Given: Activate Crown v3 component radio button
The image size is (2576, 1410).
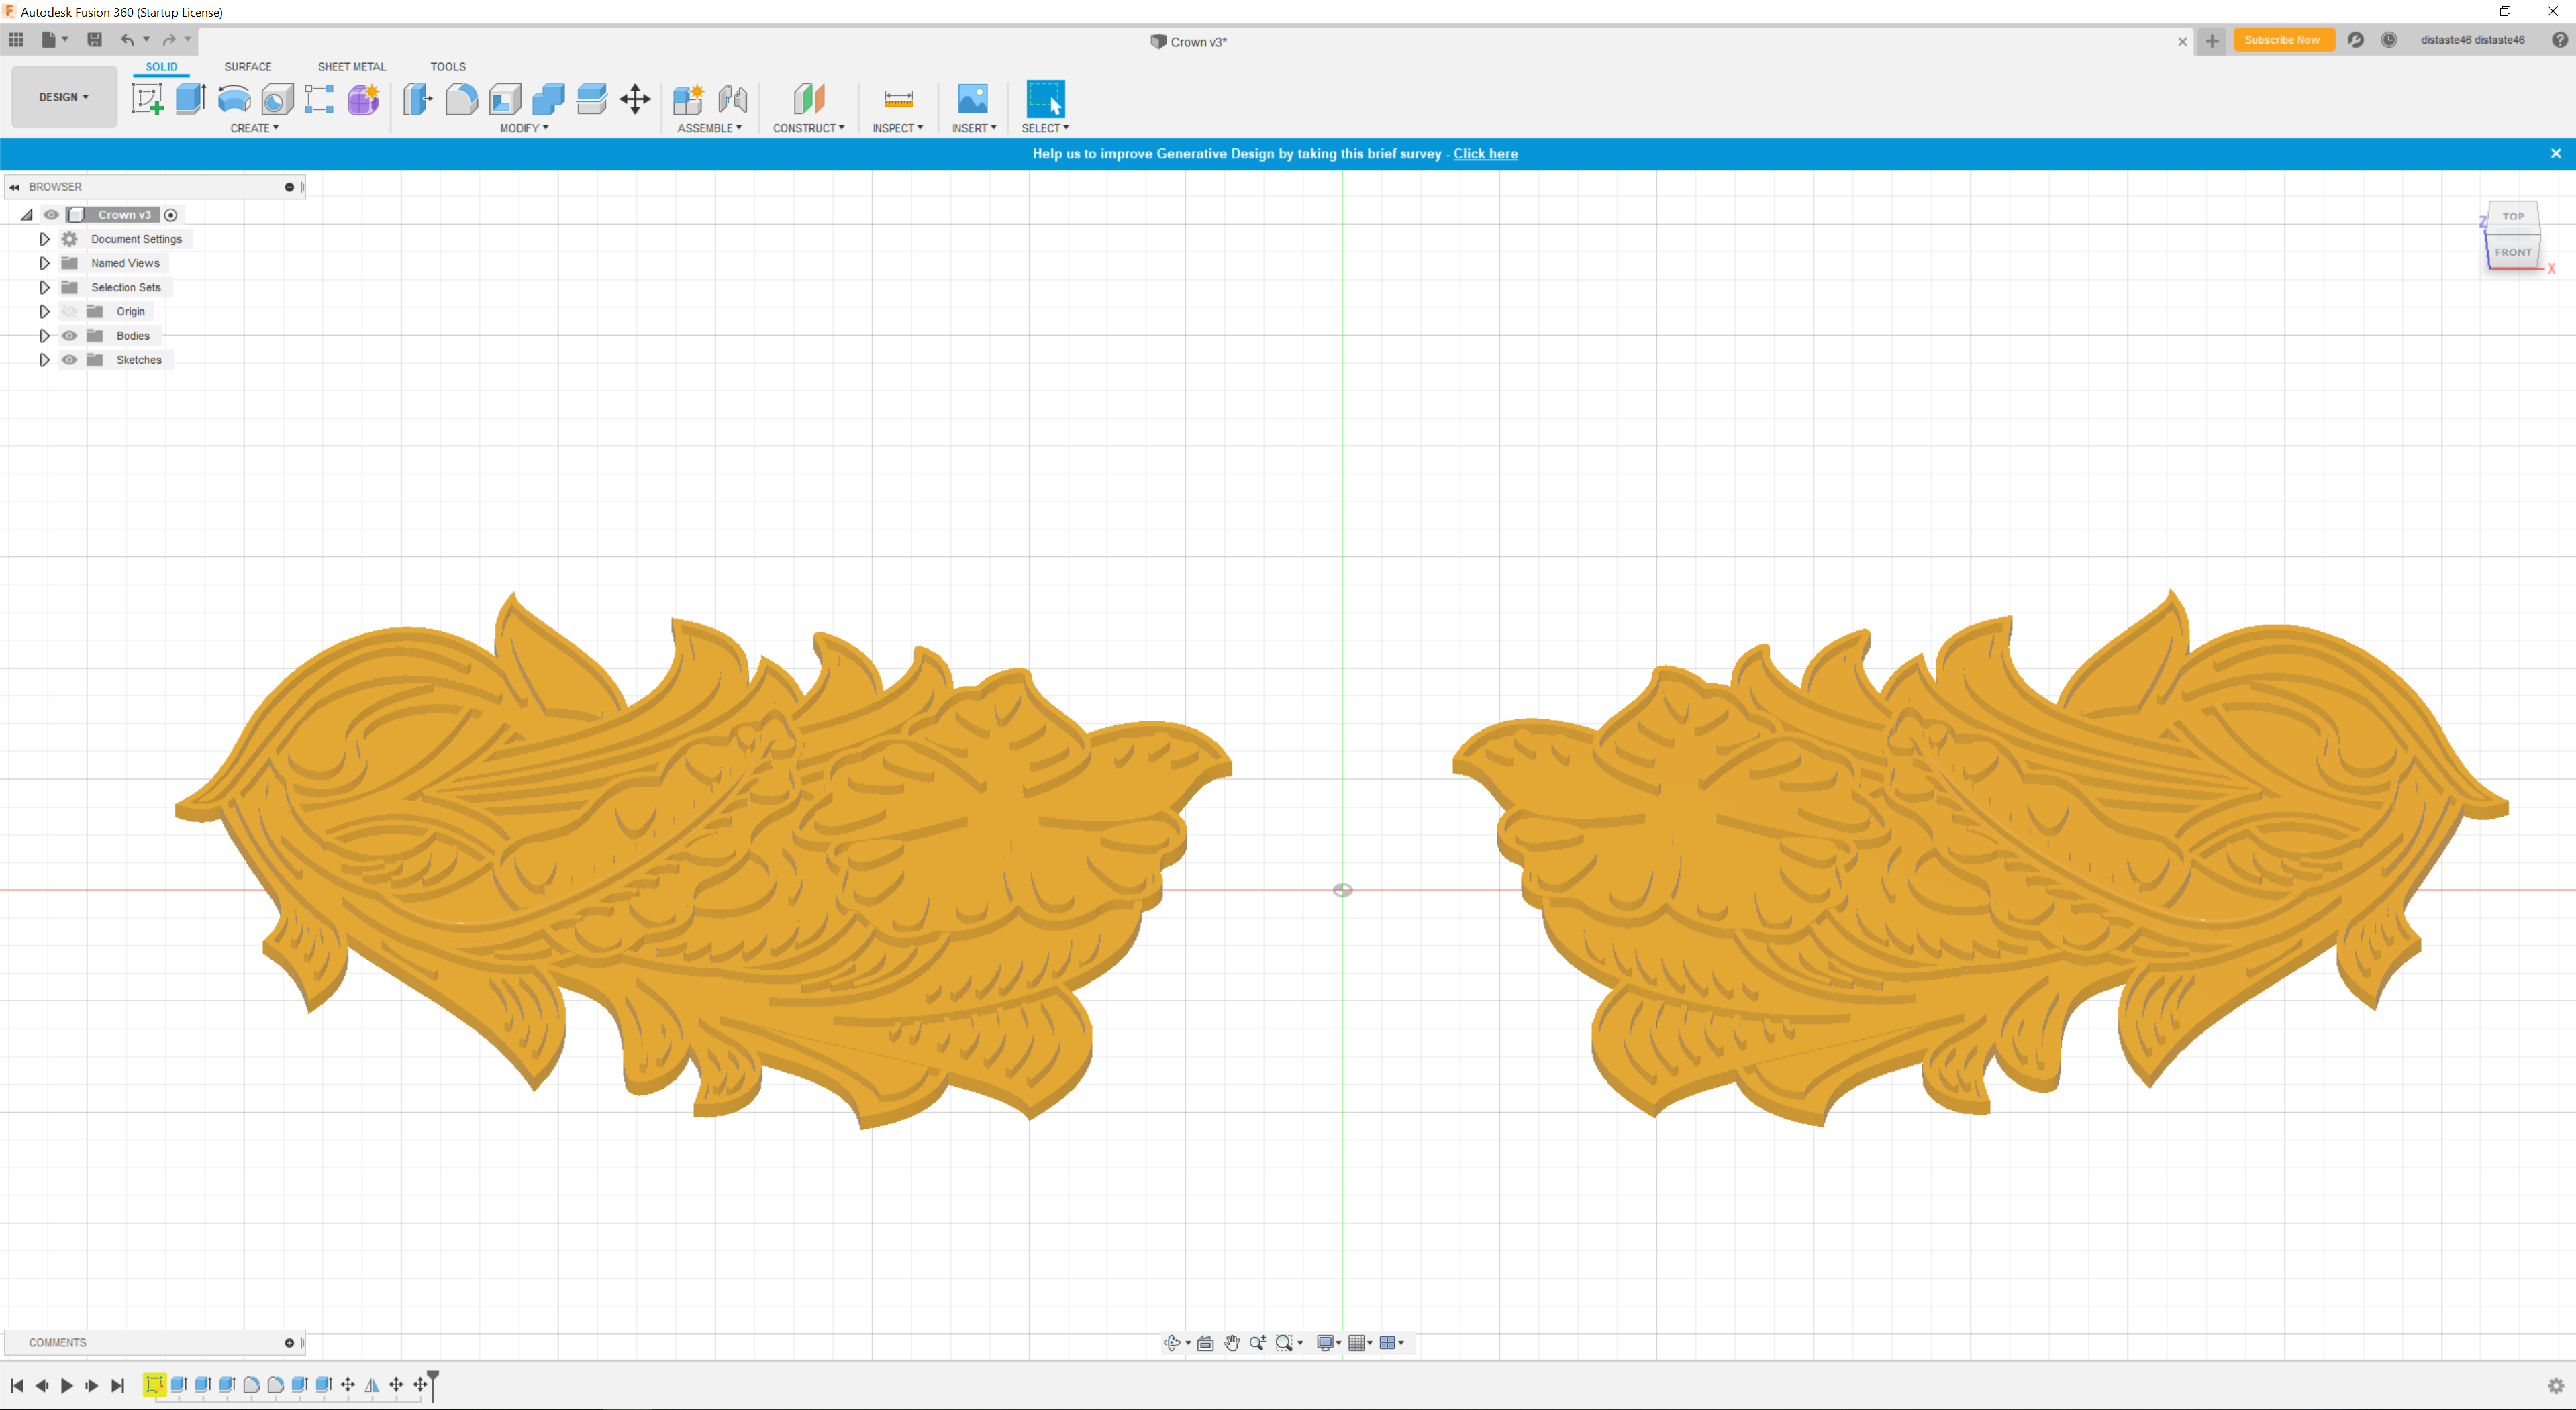Looking at the screenshot, I should [x=171, y=215].
